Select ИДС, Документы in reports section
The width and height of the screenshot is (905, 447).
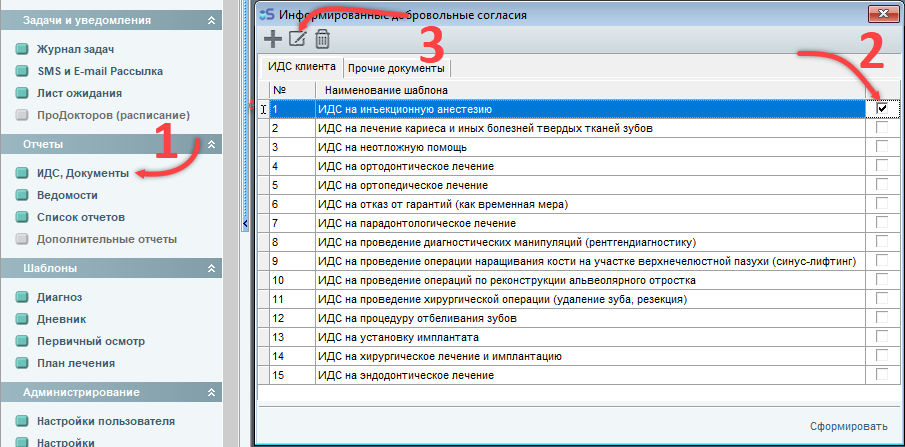click(82, 173)
